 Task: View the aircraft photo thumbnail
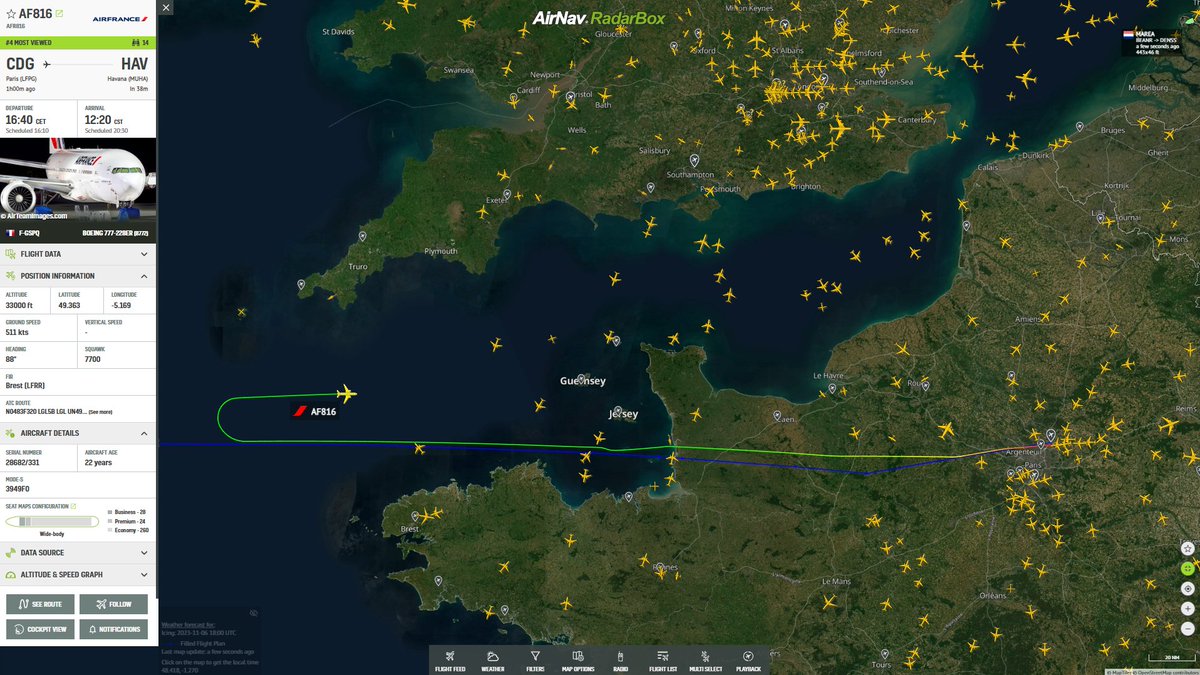tap(78, 180)
